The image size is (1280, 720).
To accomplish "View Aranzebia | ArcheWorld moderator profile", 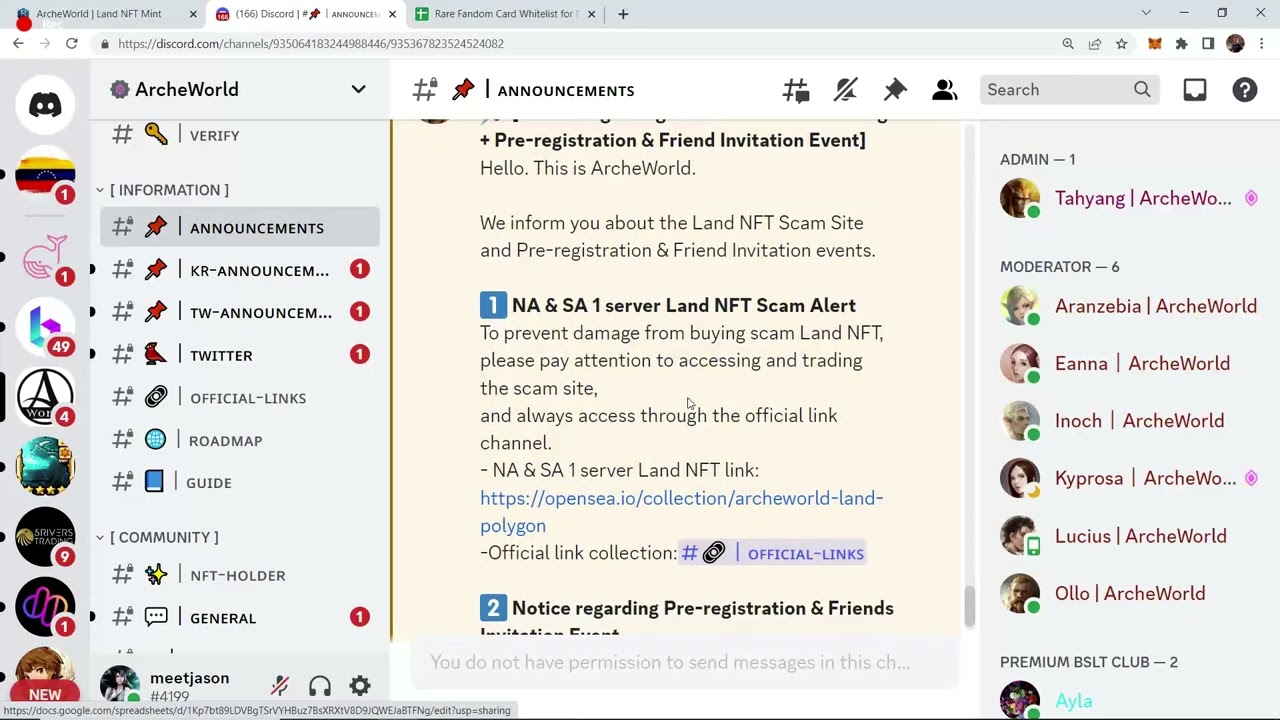I will click(x=1130, y=306).
